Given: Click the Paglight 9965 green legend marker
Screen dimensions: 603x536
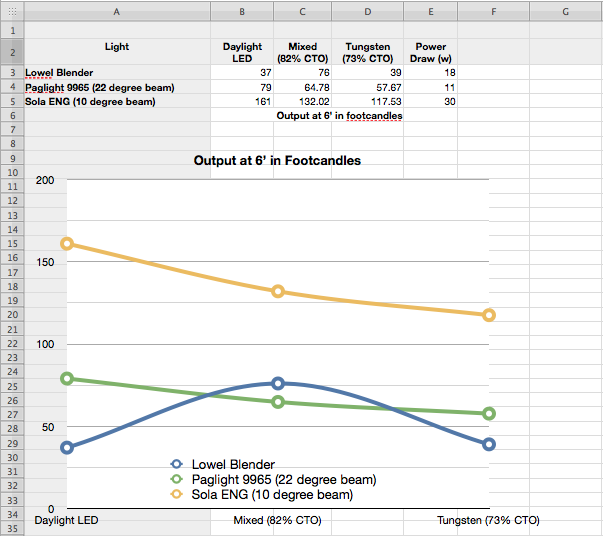Looking at the screenshot, I should coord(177,479).
